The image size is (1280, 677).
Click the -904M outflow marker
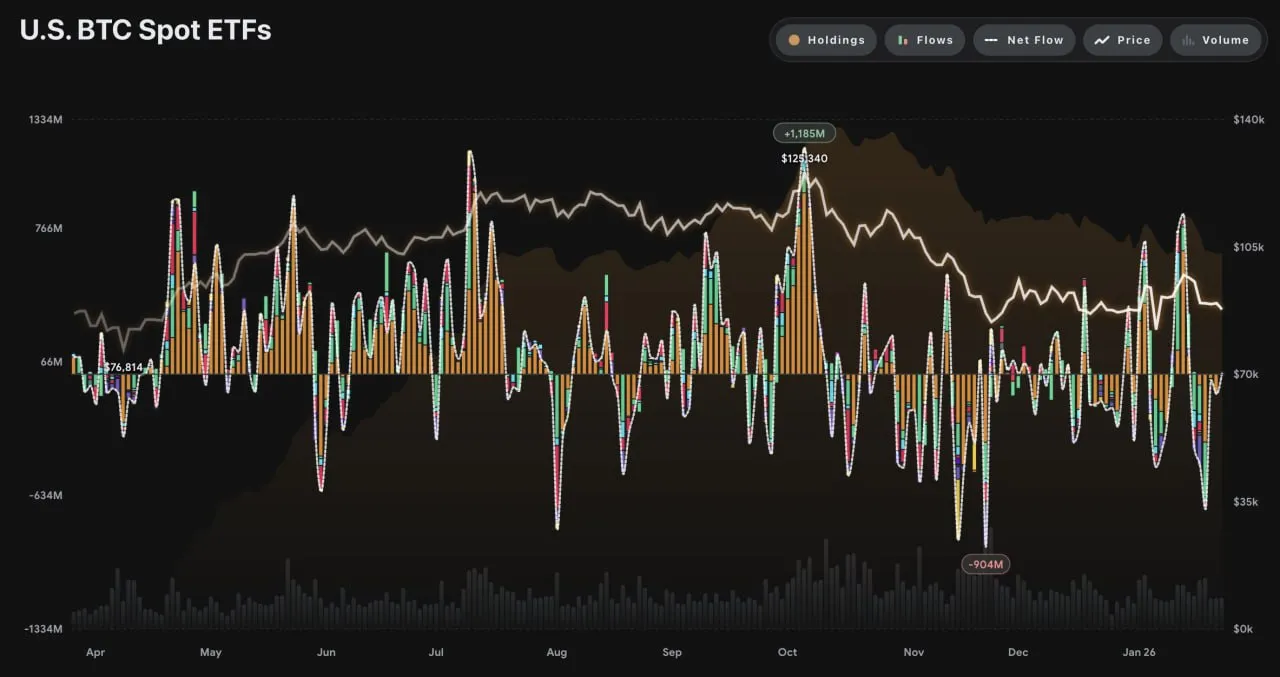[x=985, y=564]
